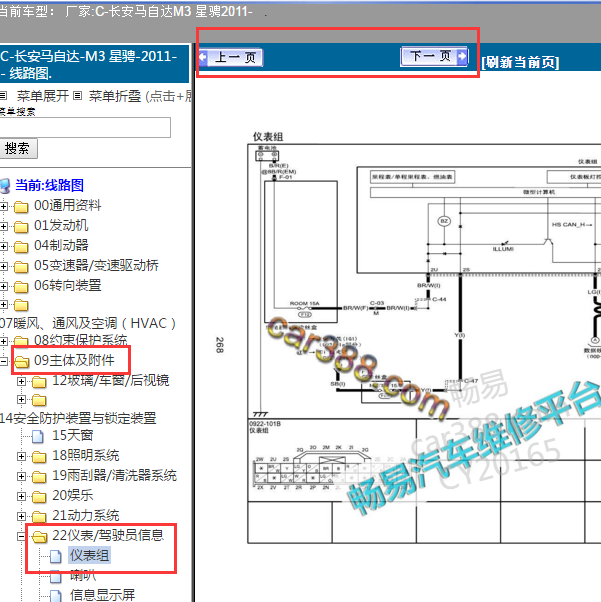Screen dimensions: 601x602
Task: Select 07暖风、通风及空调 (HVAC) item
Action: click(x=88, y=323)
